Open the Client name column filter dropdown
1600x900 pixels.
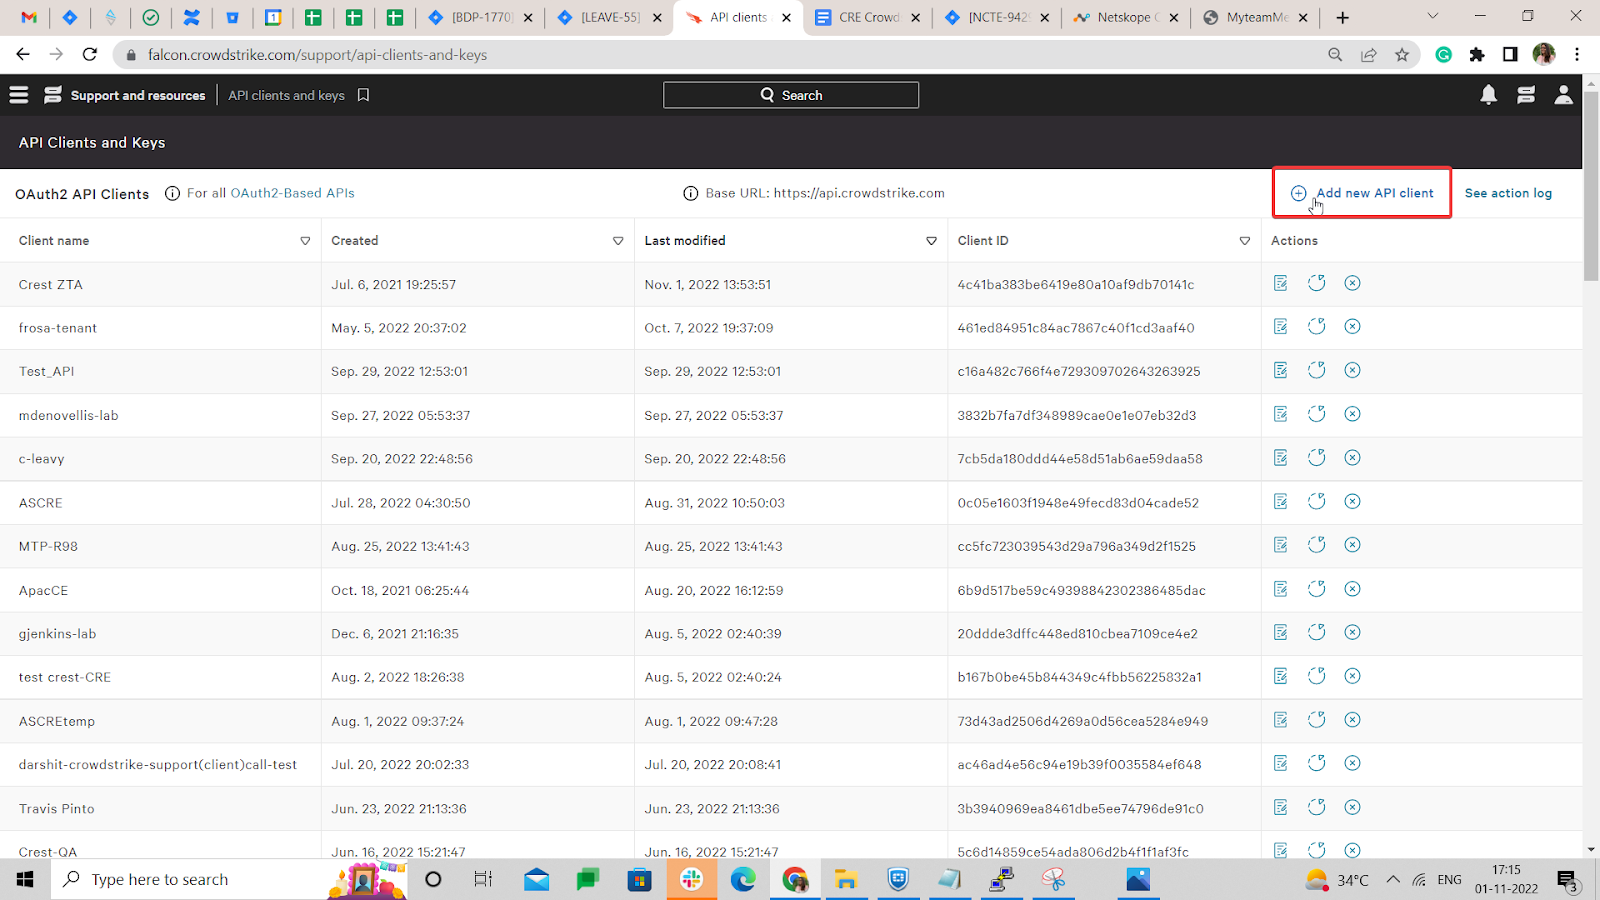pyautogui.click(x=306, y=241)
